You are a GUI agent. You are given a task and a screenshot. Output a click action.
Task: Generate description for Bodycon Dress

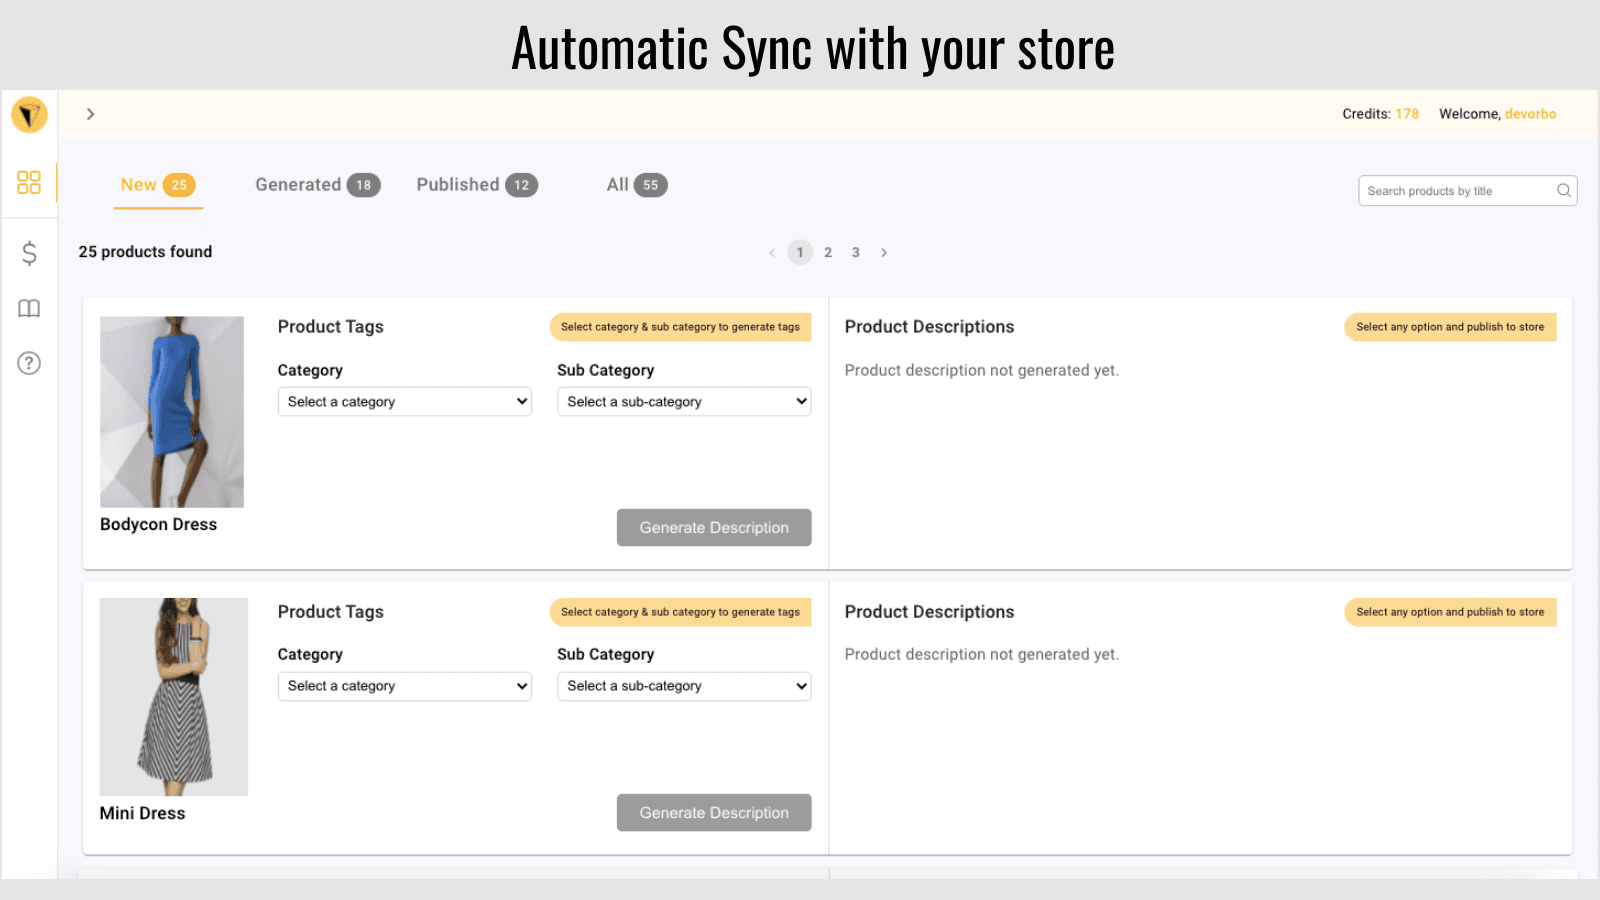pos(713,527)
